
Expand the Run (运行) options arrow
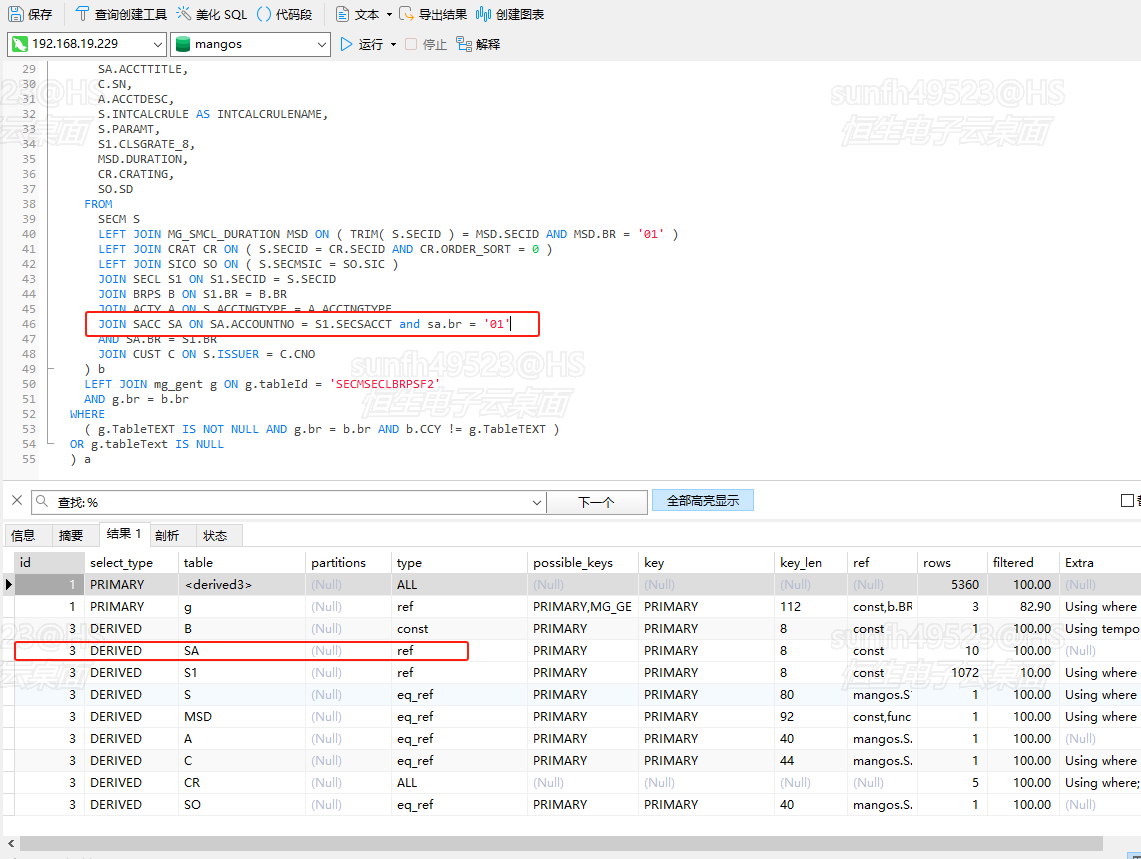(x=393, y=44)
